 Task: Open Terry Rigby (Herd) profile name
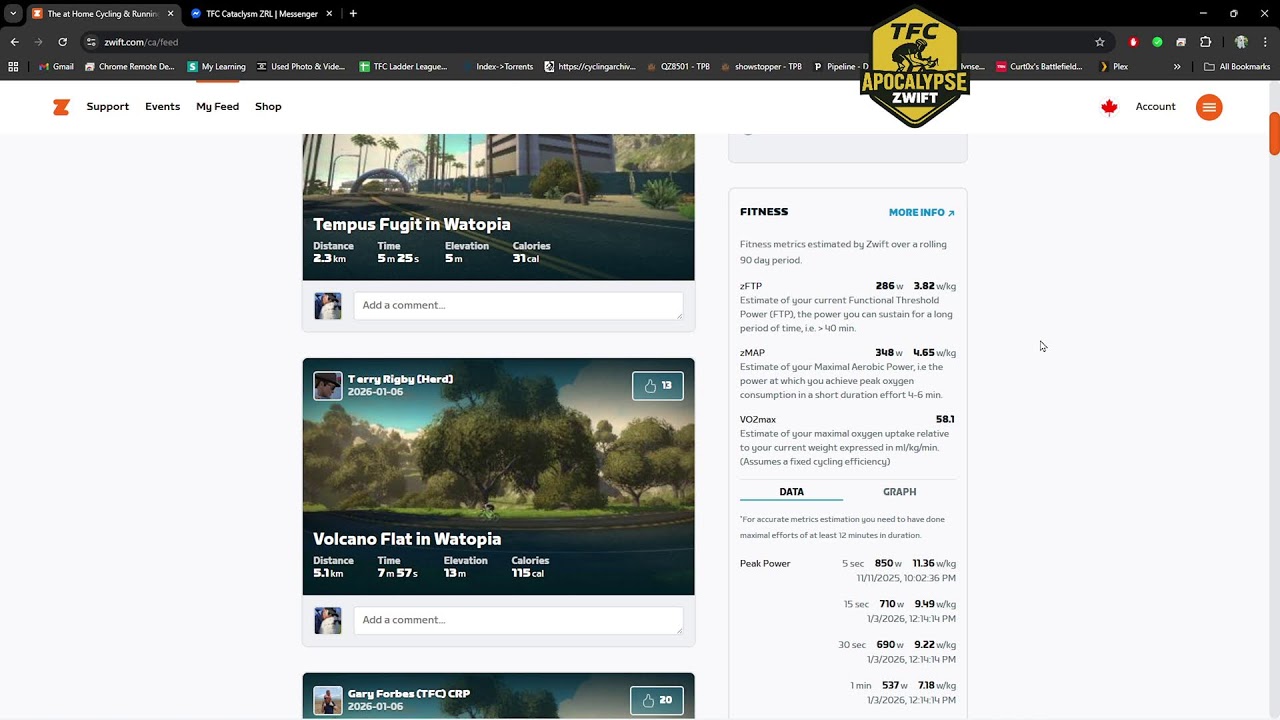click(400, 380)
